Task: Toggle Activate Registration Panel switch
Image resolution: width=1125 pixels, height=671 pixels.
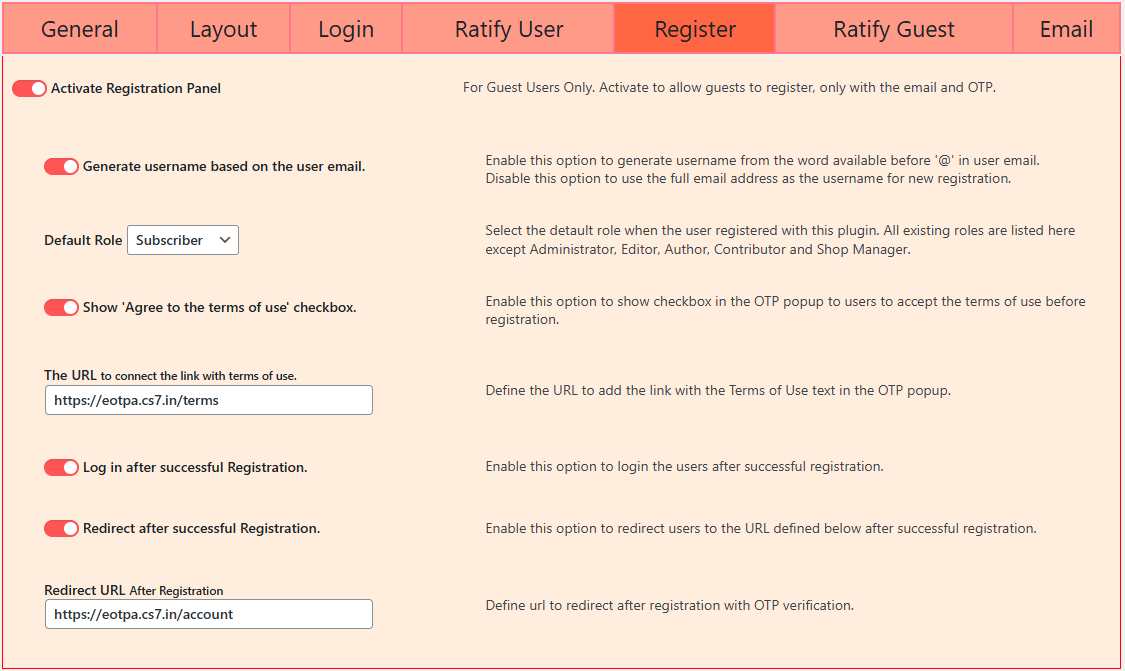Action: 29,88
